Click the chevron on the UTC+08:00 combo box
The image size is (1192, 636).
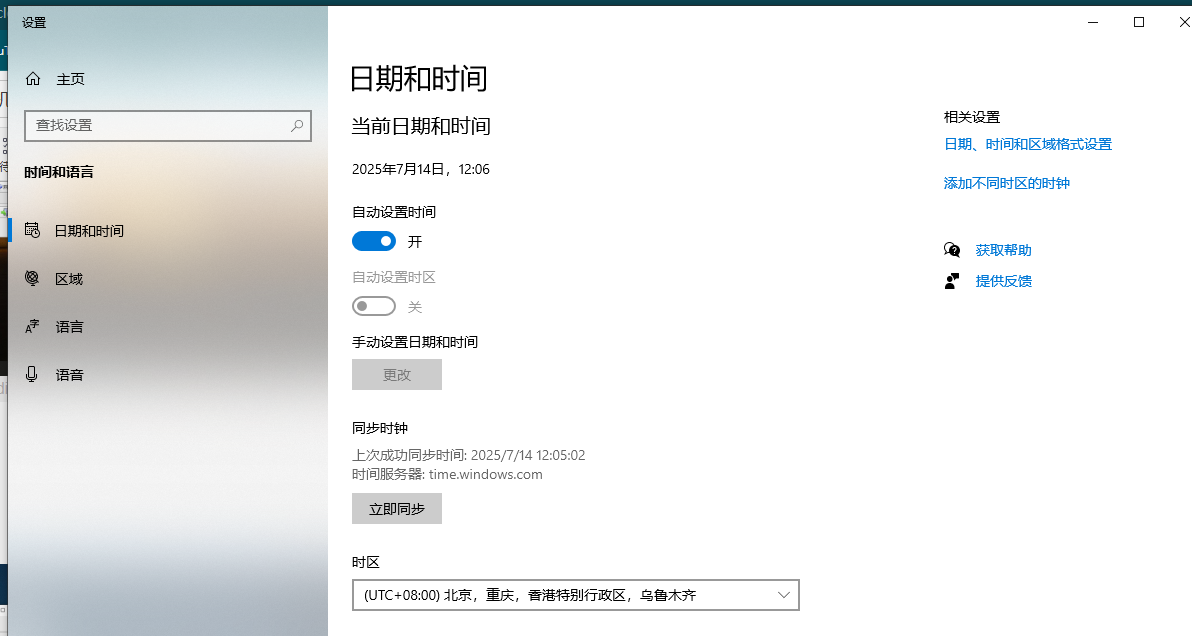[x=783, y=594]
